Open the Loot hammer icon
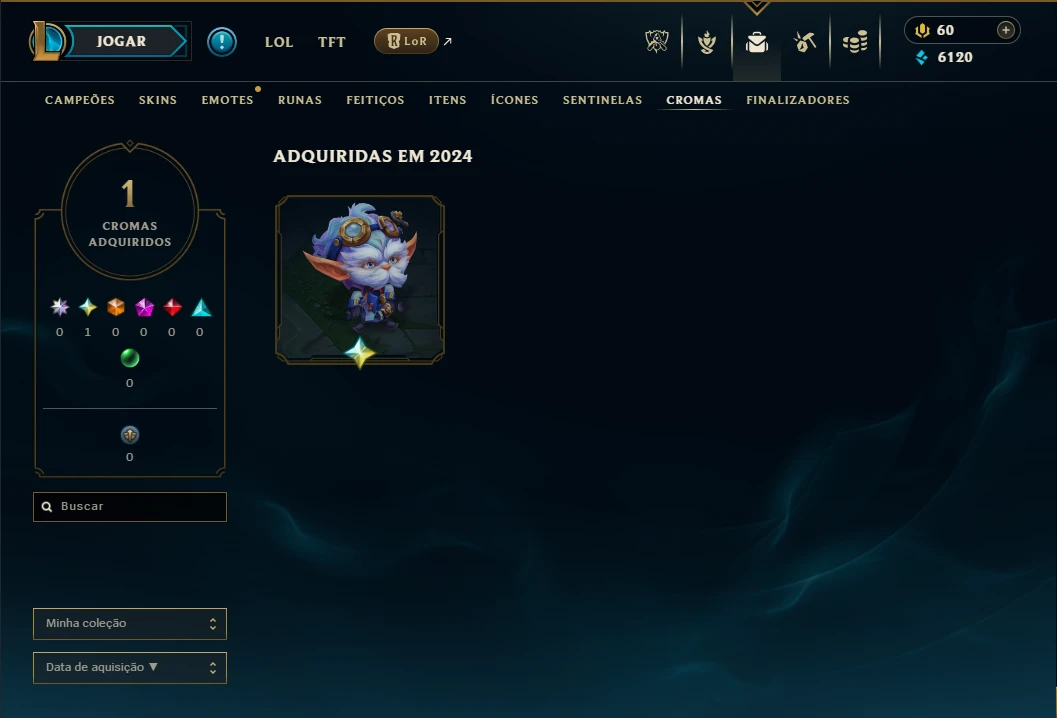1057x718 pixels. click(x=805, y=42)
